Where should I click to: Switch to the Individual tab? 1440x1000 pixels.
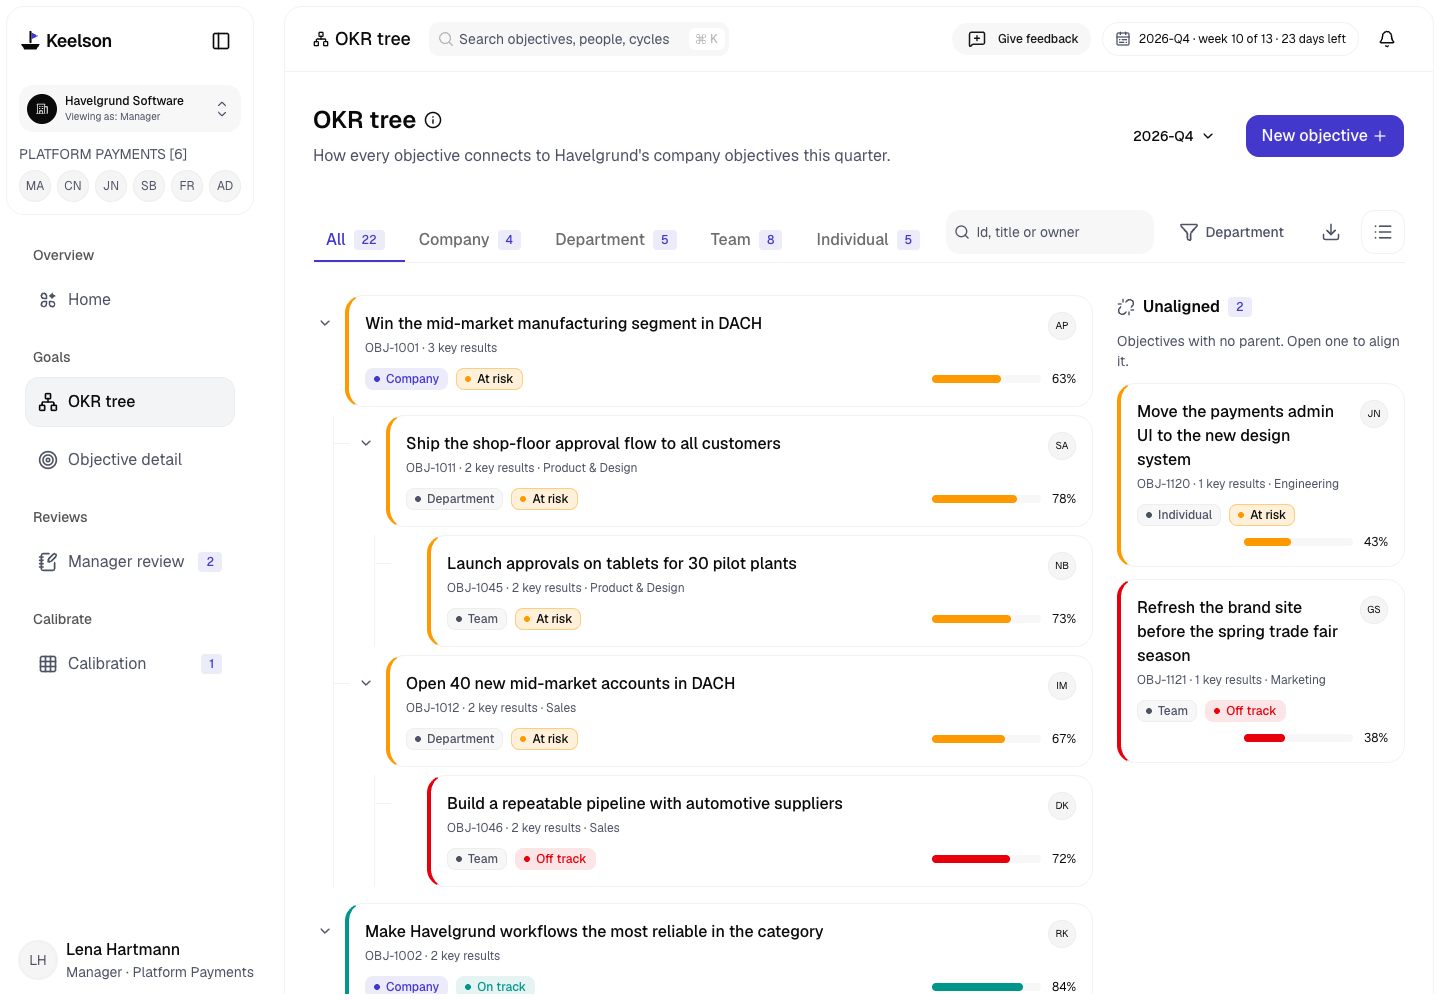(x=868, y=240)
